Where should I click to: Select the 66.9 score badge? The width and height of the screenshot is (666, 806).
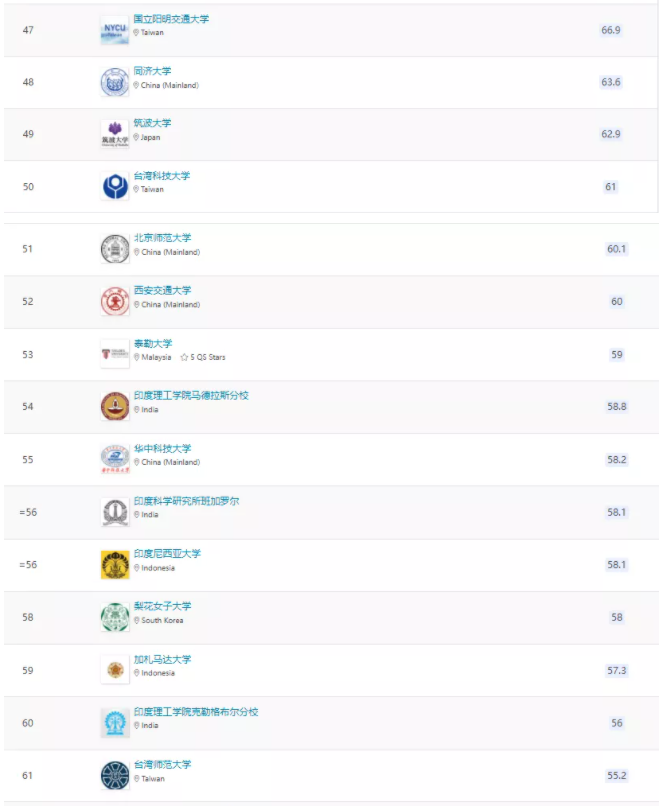pos(611,30)
